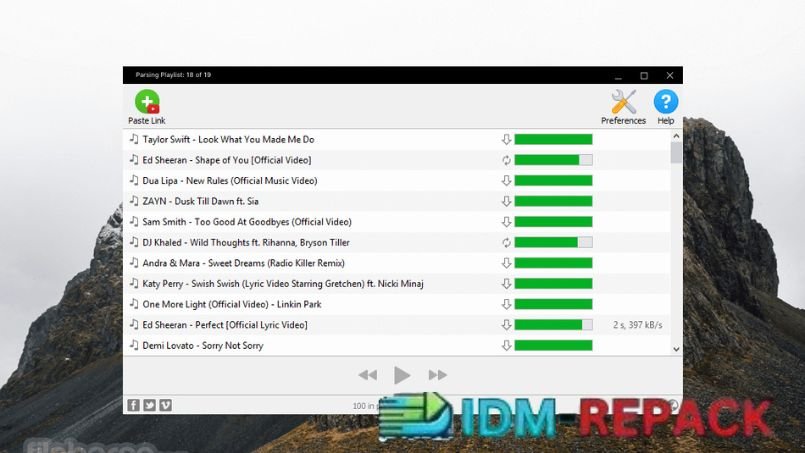Click the refresh icon for DJ Khaled Wild Thoughts
Image resolution: width=805 pixels, height=453 pixels.
coord(506,242)
